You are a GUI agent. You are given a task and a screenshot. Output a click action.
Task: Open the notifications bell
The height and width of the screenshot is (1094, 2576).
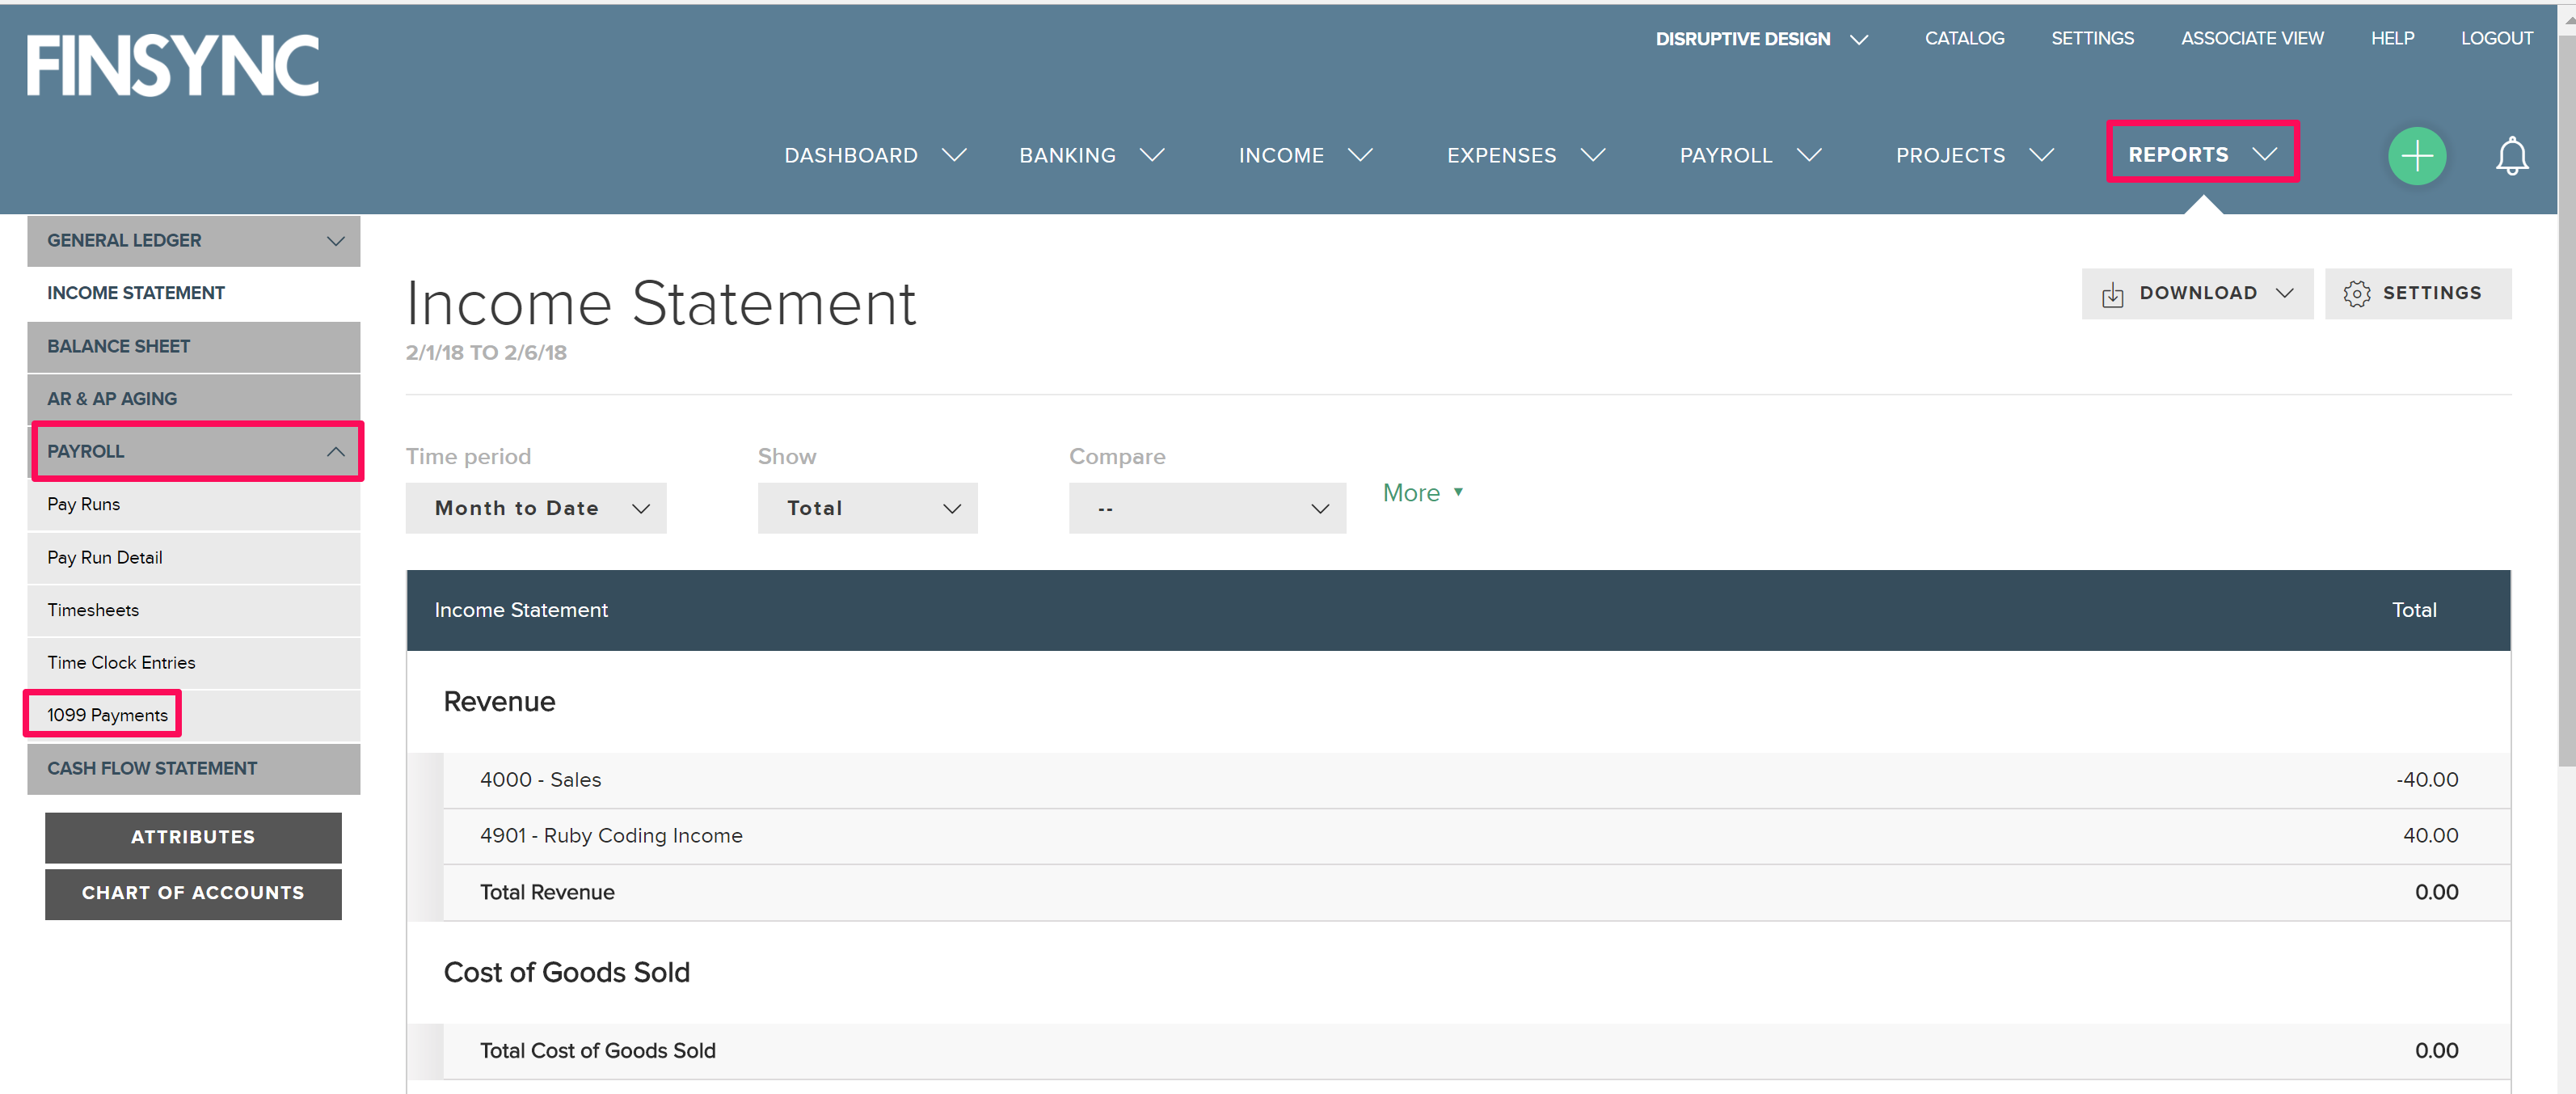click(x=2511, y=155)
